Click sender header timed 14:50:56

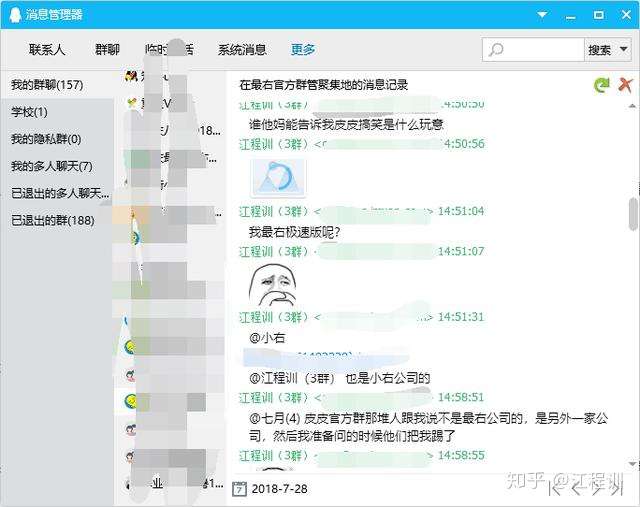point(362,144)
